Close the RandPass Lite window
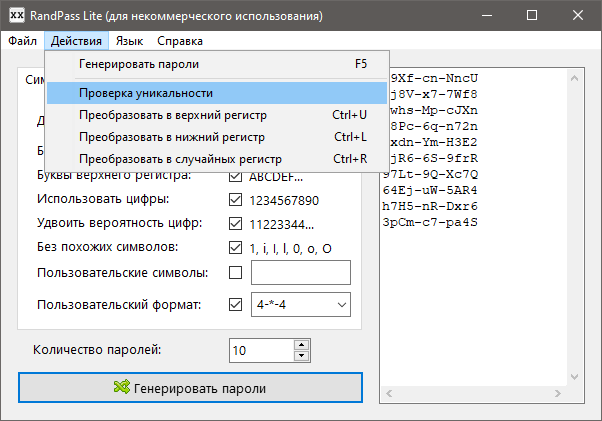Viewport: 602px width, 421px height. 578,15
